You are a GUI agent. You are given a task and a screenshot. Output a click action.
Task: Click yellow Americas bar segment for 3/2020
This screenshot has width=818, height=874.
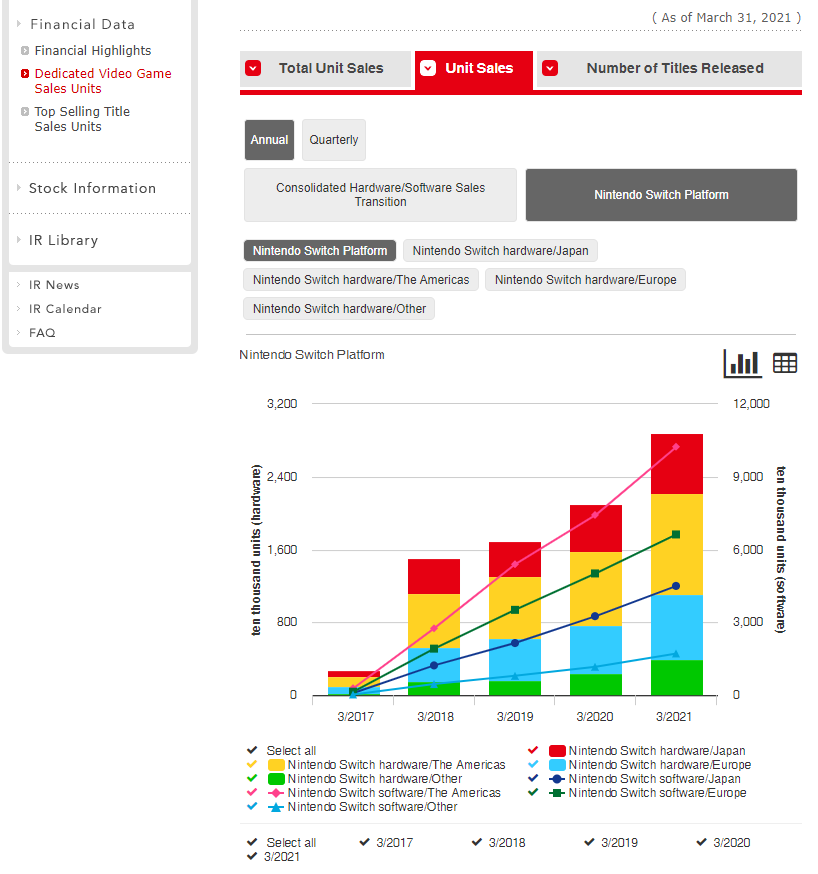point(596,589)
